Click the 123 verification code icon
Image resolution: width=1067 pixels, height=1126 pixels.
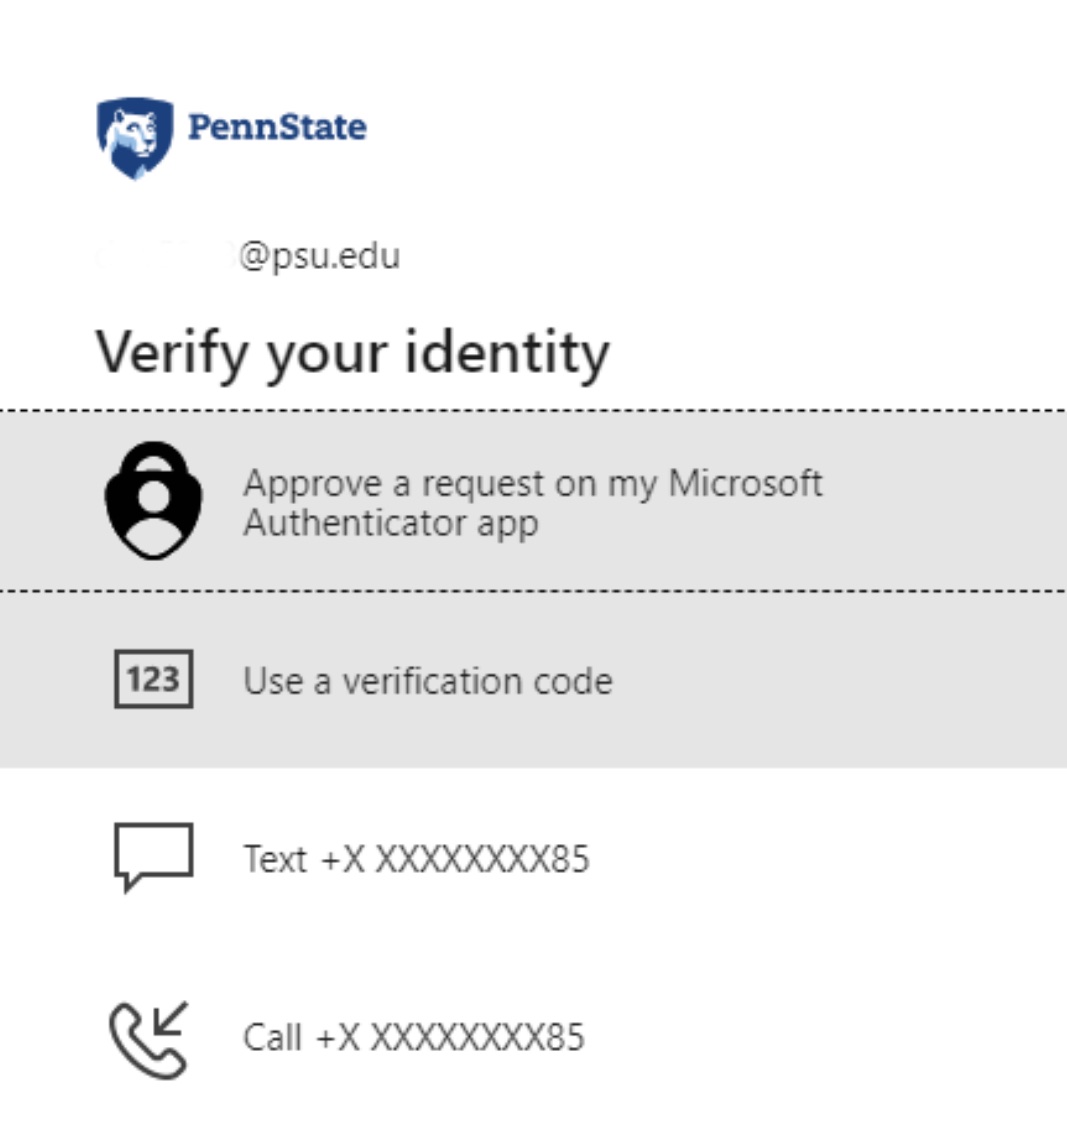[153, 679]
